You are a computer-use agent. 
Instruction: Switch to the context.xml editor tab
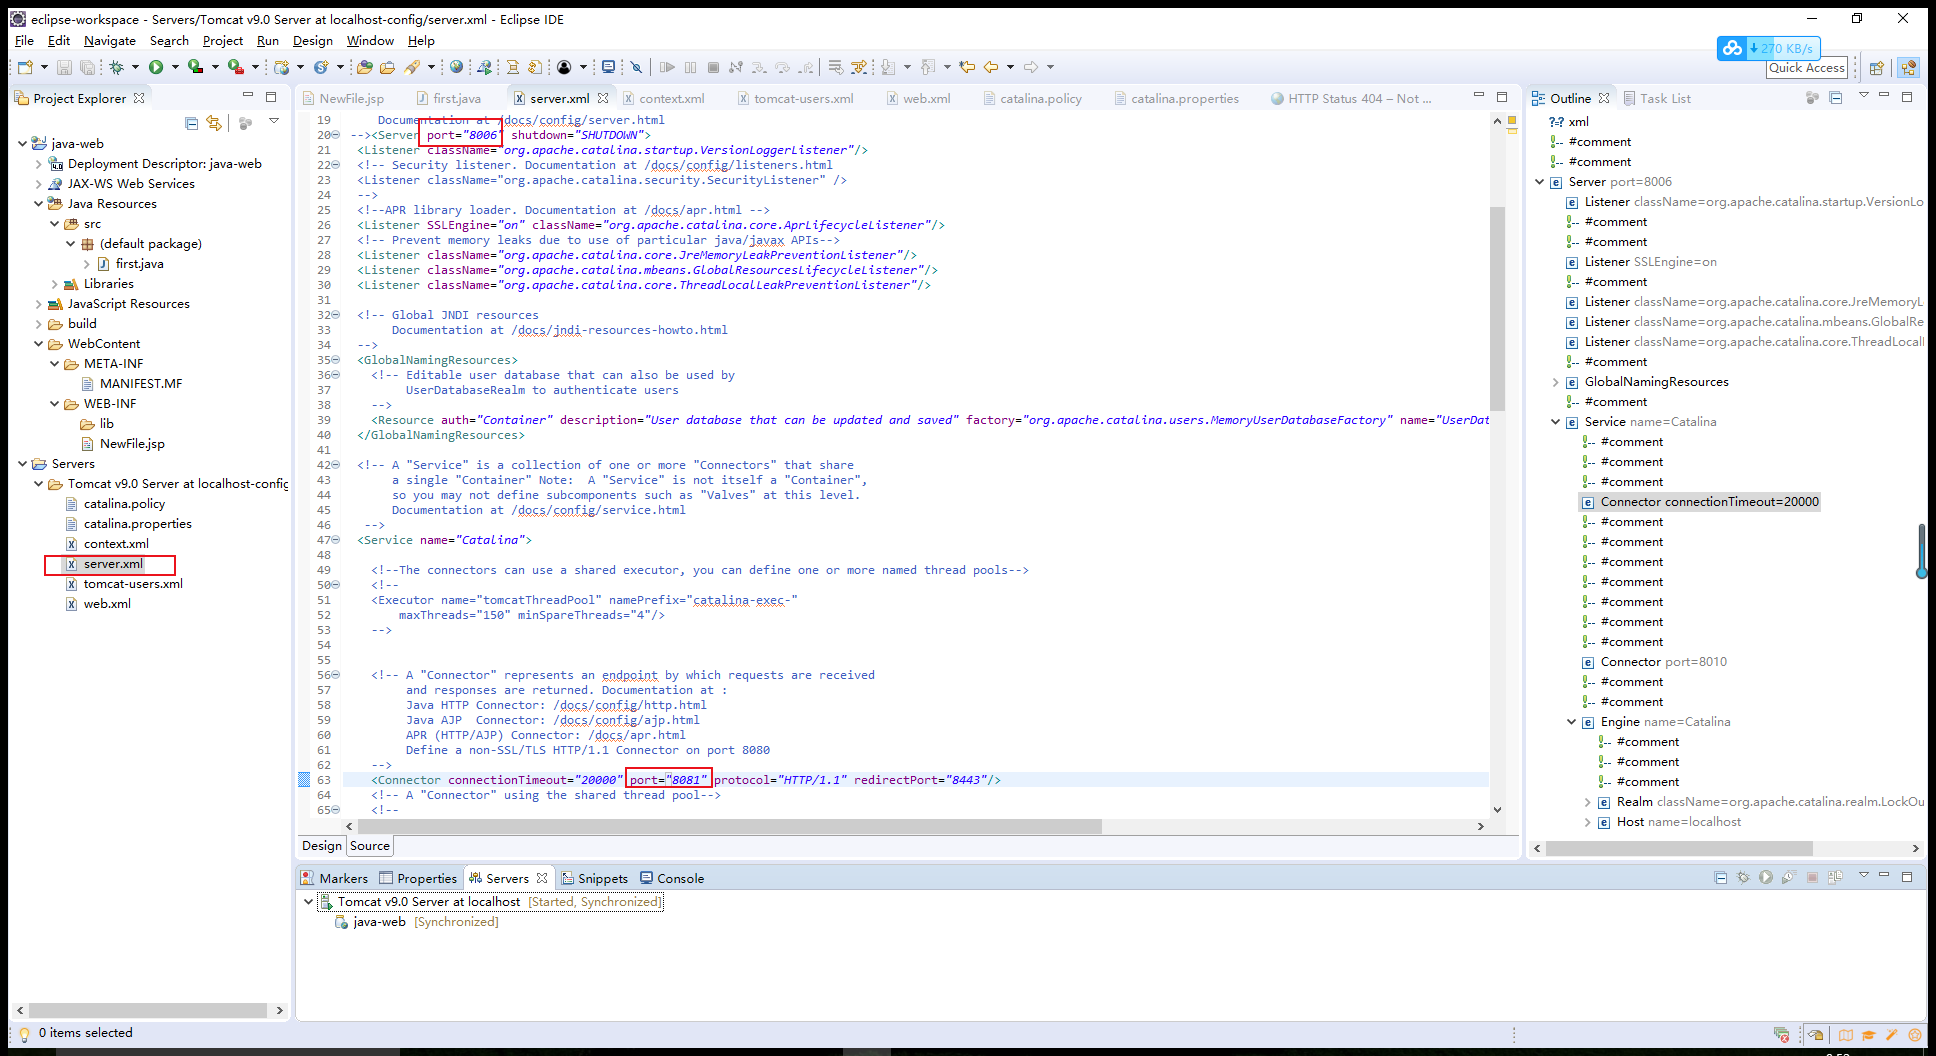pos(663,98)
